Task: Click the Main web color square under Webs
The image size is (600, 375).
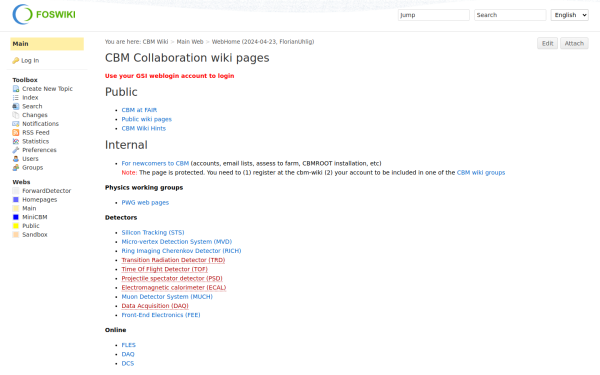Action: [16, 209]
